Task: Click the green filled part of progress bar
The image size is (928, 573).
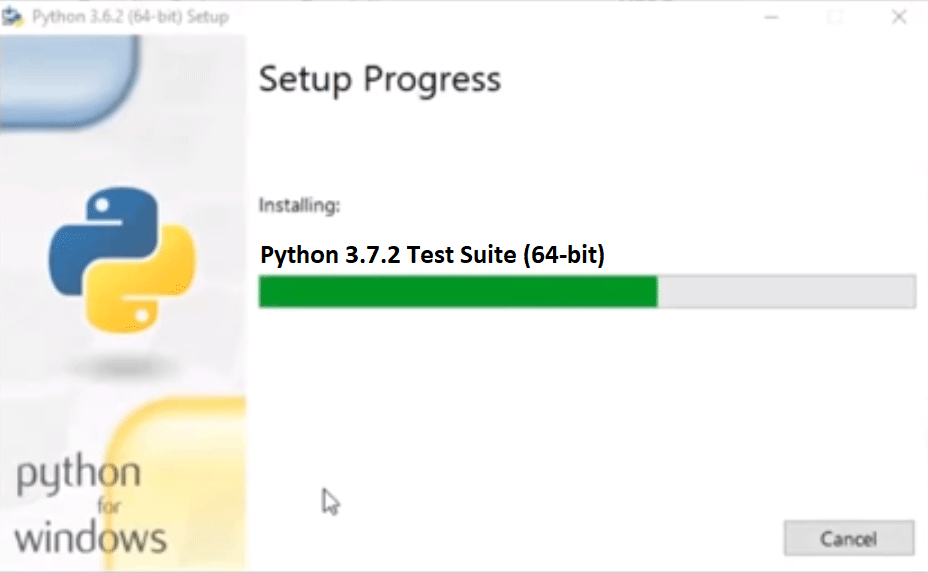Action: point(457,291)
